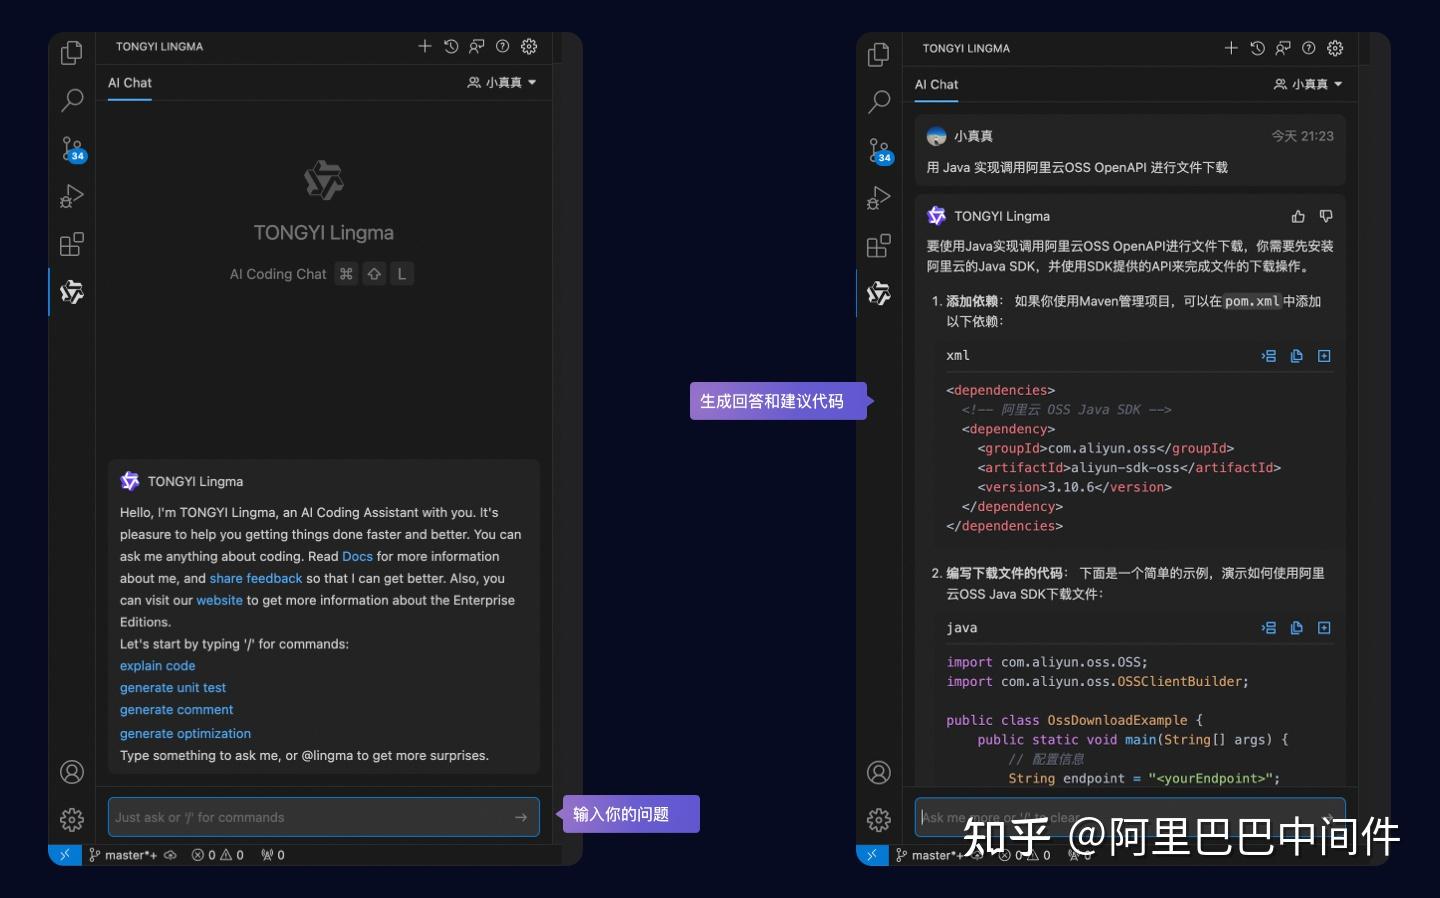
Task: Click the generate optimization command link
Action: [x=185, y=734]
